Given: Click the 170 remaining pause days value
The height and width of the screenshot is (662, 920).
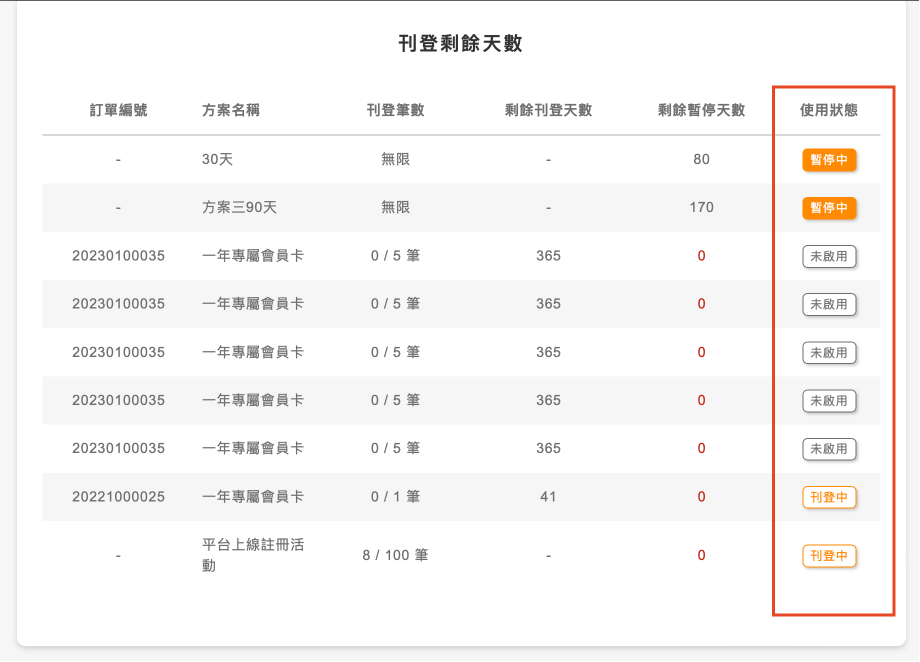Looking at the screenshot, I should [x=701, y=208].
